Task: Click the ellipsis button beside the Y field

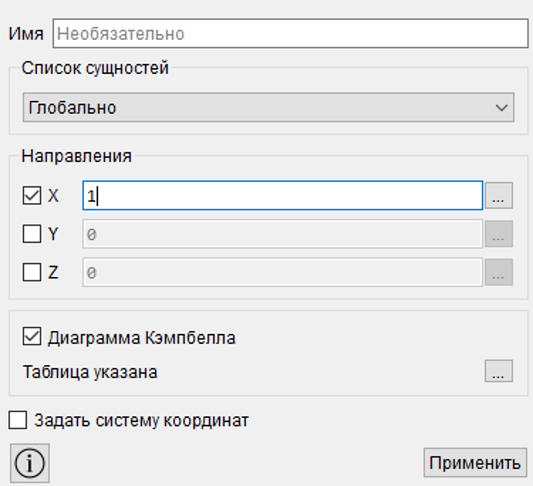Action: click(x=498, y=234)
